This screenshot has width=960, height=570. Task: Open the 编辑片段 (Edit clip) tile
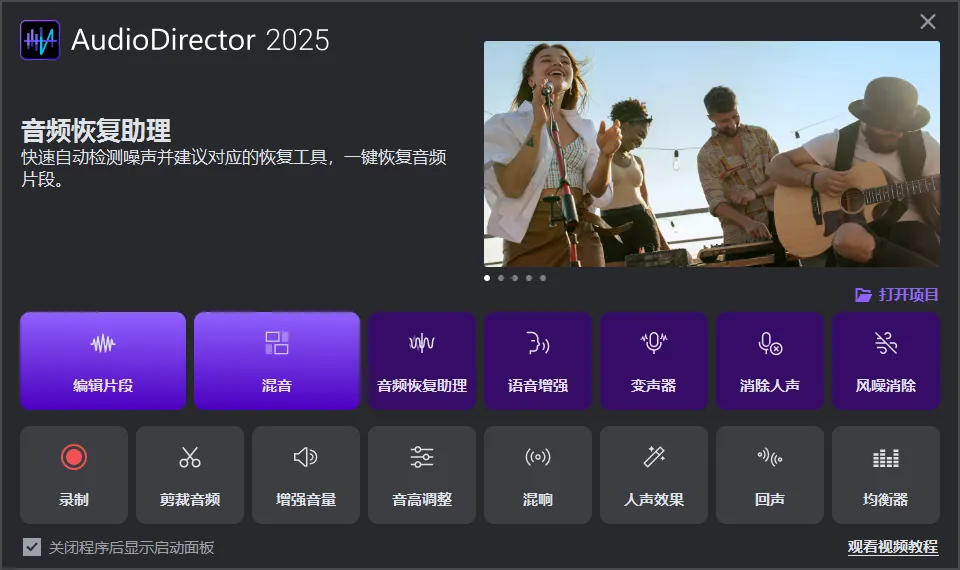tap(103, 361)
